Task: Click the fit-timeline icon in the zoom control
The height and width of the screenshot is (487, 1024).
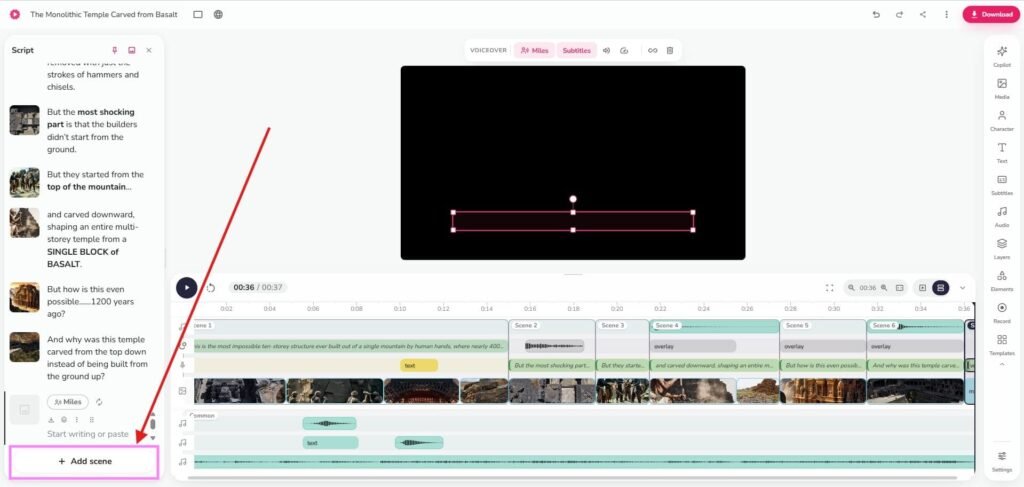Action: (x=899, y=287)
